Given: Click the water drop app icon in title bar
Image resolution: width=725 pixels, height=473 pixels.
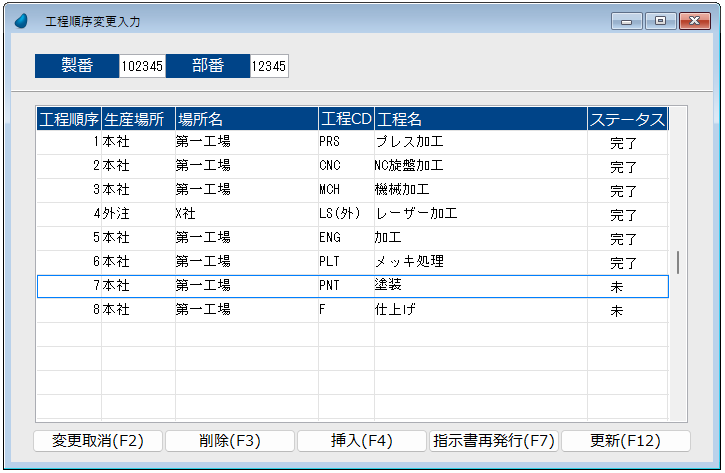Looking at the screenshot, I should (21, 20).
